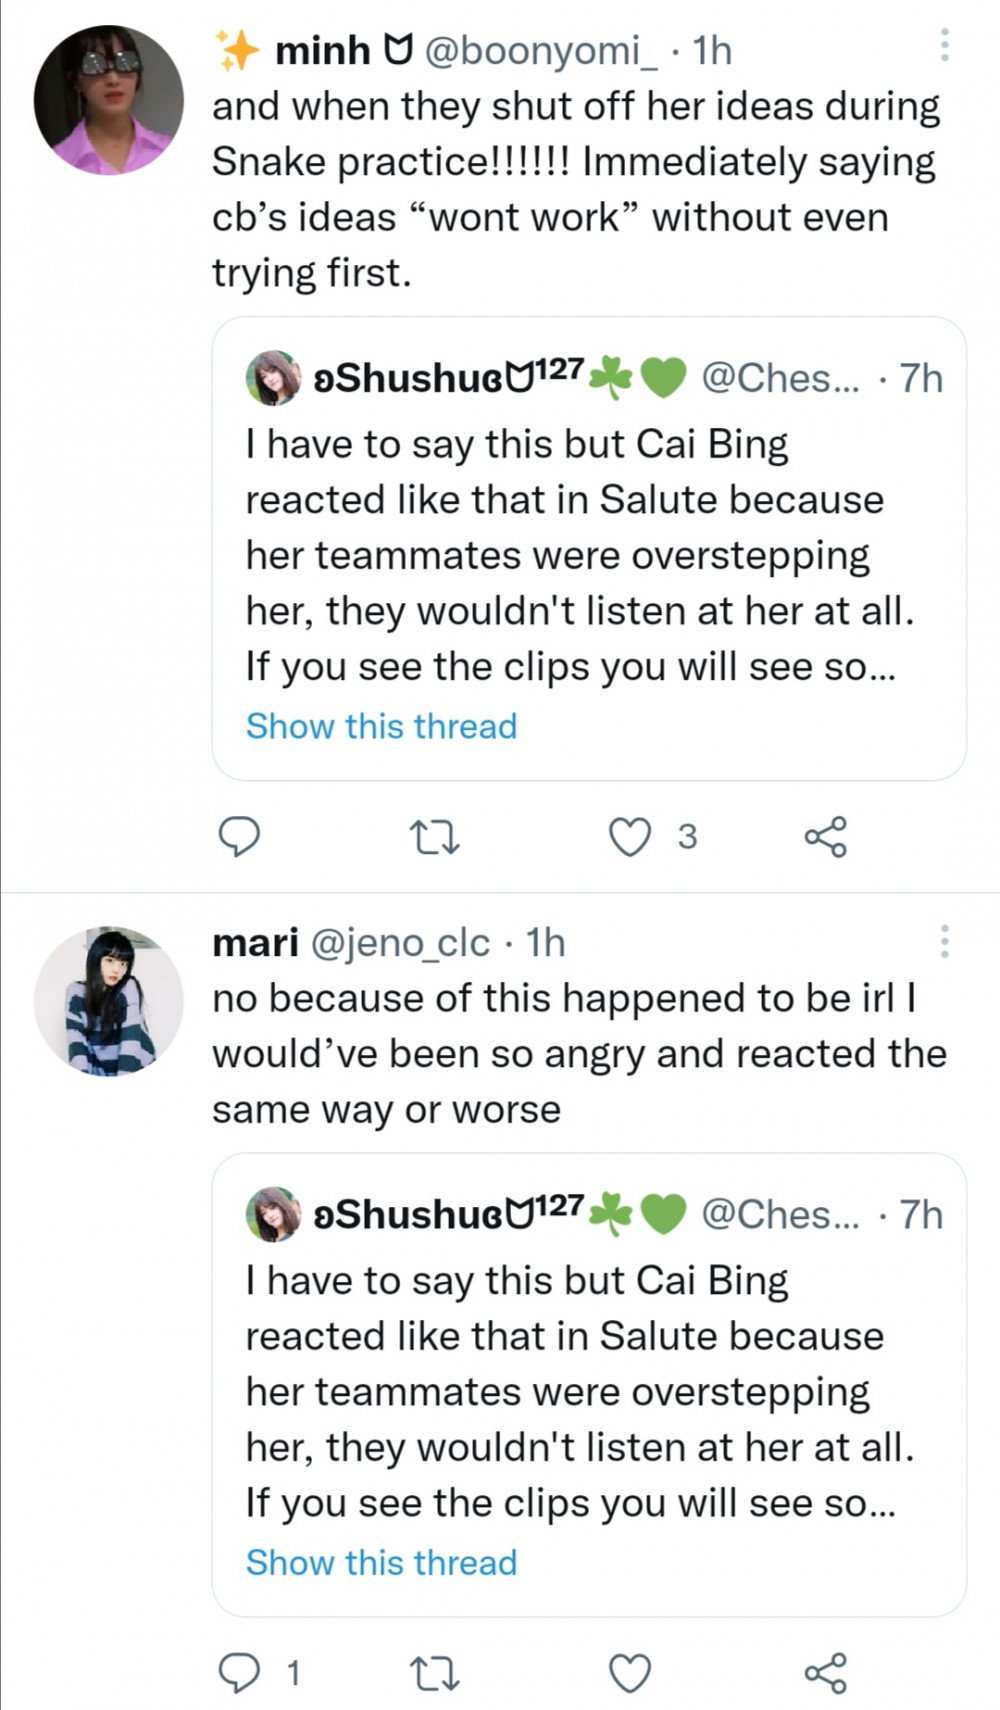Reply to mari's tweet
The image size is (1000, 1710).
(x=239, y=1672)
